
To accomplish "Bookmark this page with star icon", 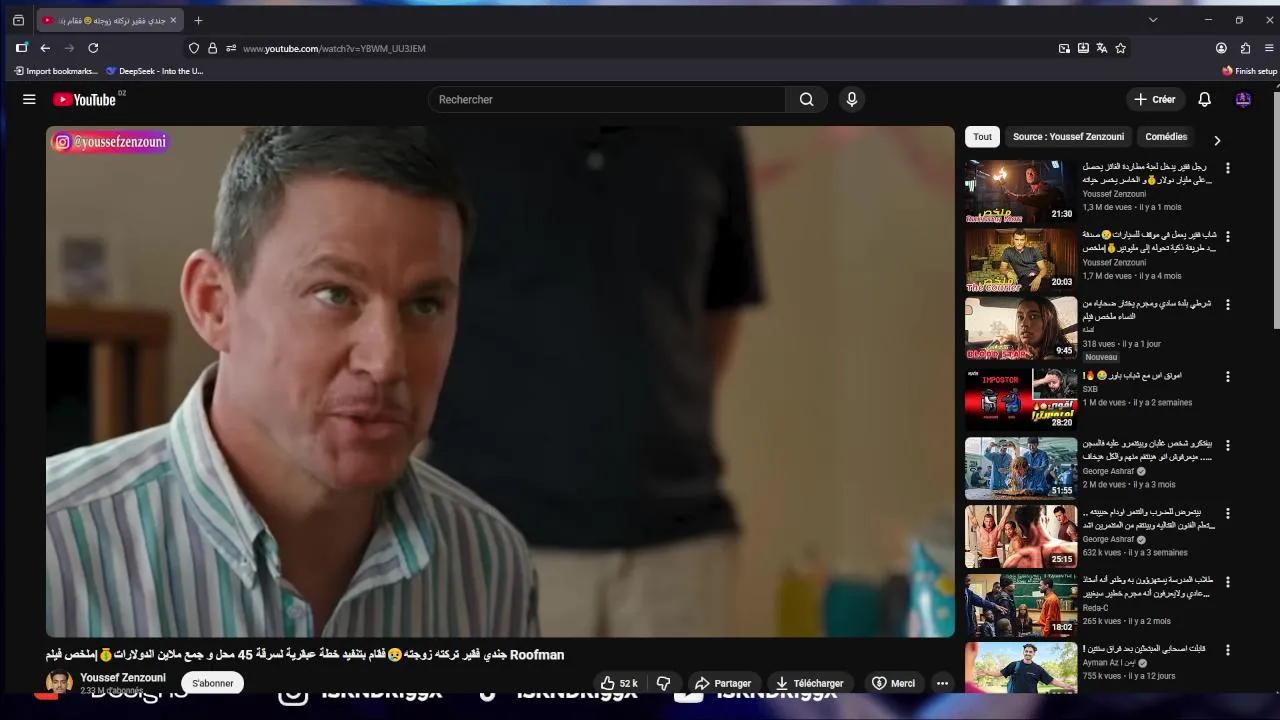I will [x=1120, y=48].
